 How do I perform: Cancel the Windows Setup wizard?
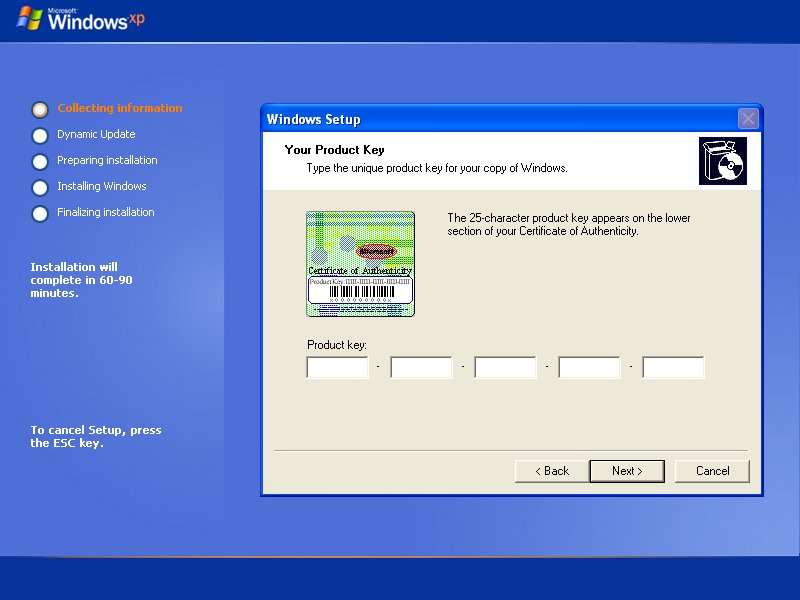[712, 471]
